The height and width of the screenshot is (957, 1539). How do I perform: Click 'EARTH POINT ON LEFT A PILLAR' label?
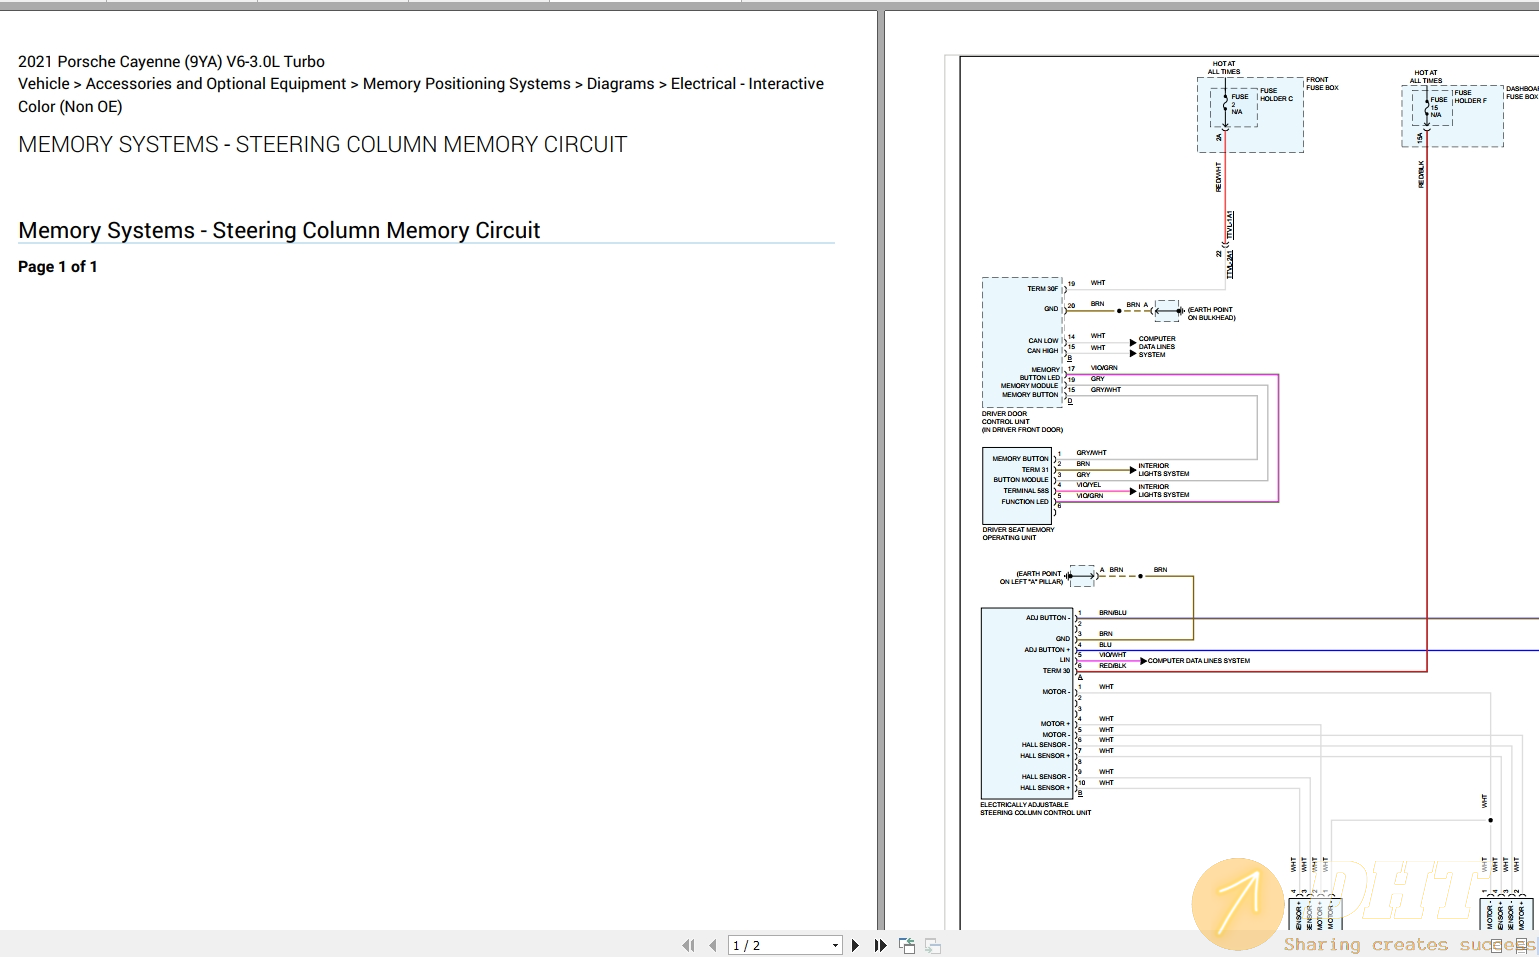click(x=1031, y=578)
